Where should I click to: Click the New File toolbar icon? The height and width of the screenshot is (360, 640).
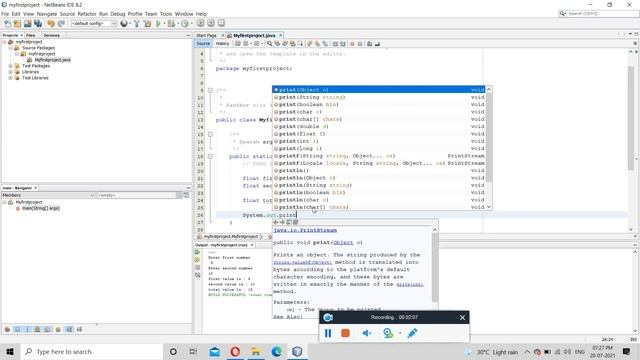7,24
